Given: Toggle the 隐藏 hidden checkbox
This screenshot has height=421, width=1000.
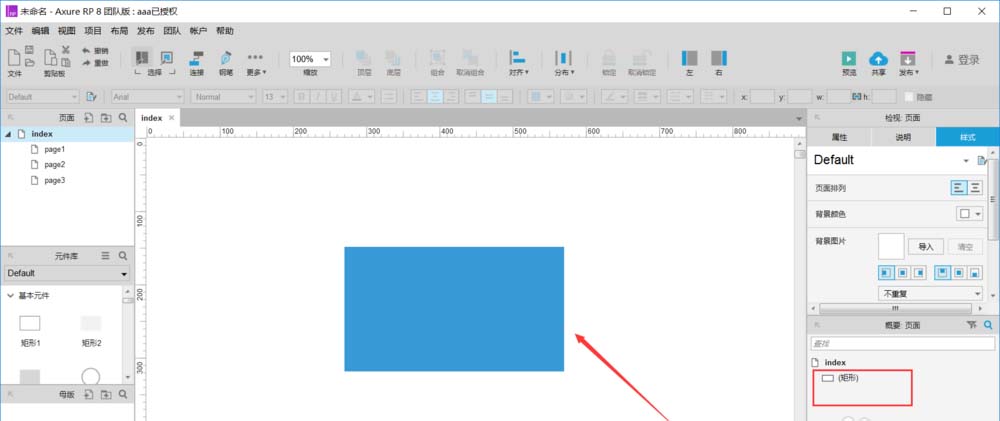Looking at the screenshot, I should 909,97.
